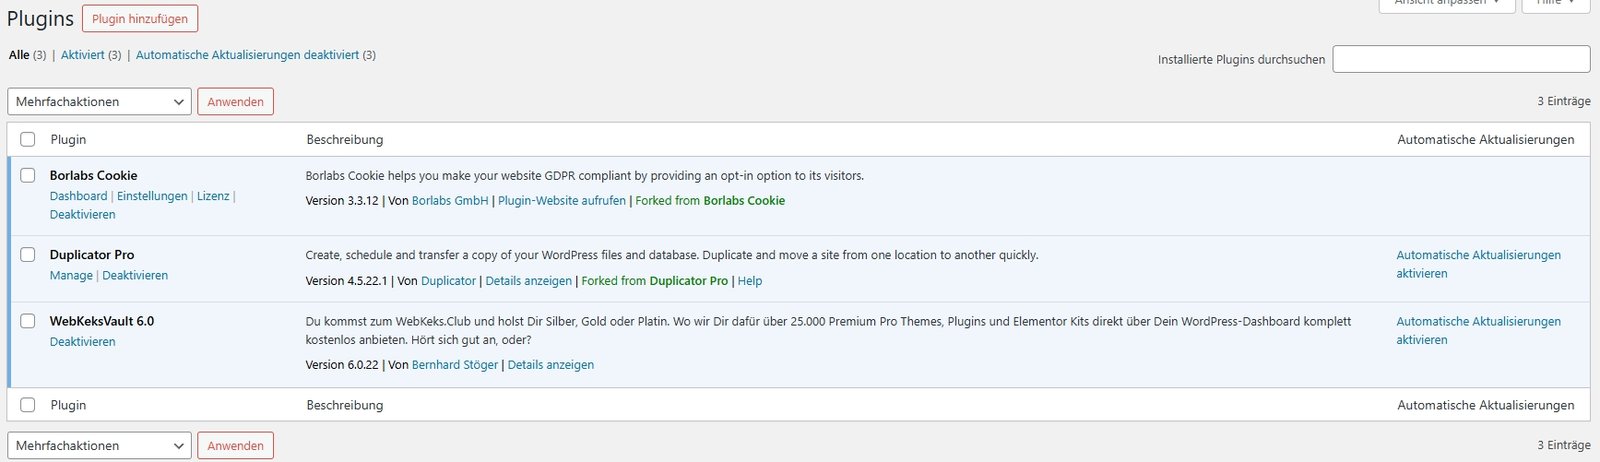
Task: Toggle the select-all checkbox in table header
Action: pos(28,140)
